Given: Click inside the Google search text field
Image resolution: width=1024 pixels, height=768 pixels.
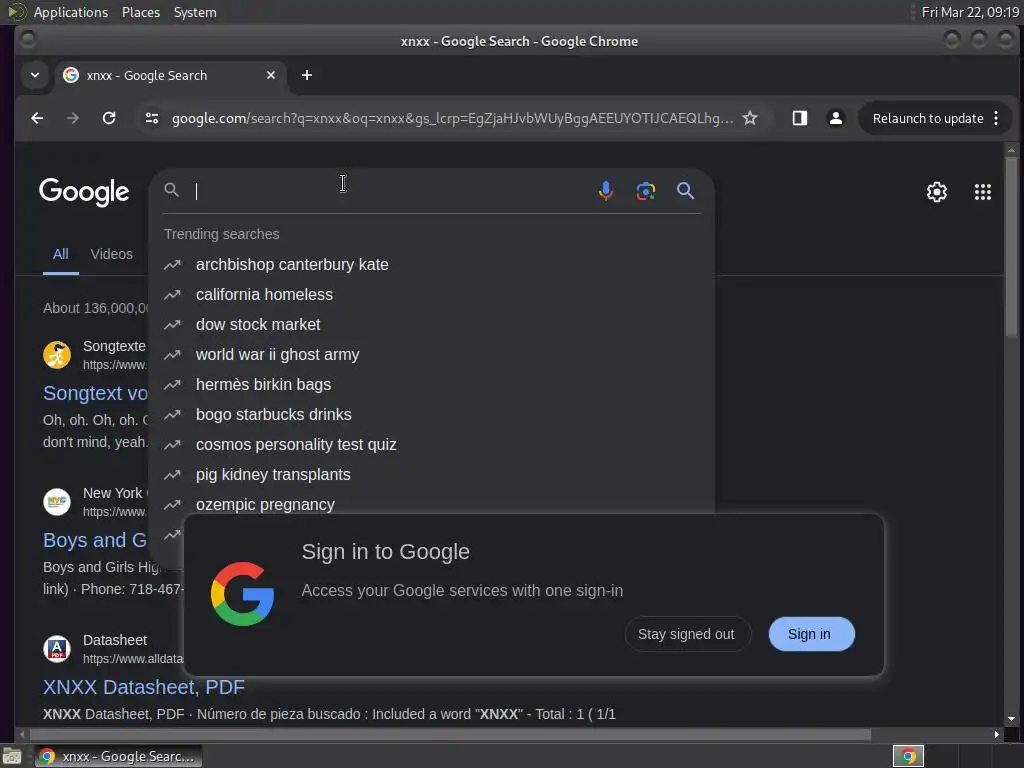Looking at the screenshot, I should [392, 191].
